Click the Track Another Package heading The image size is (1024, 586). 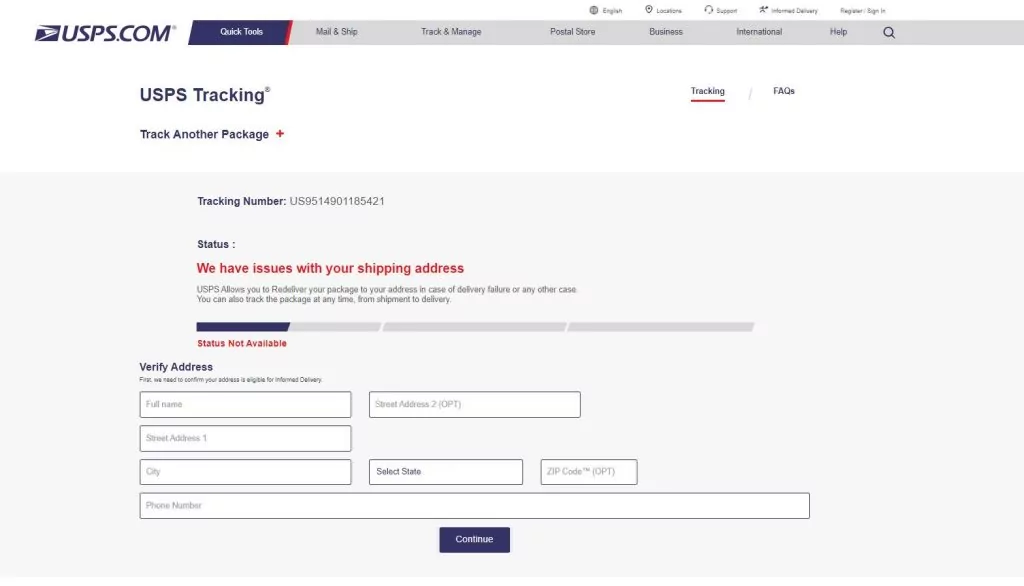click(x=204, y=134)
